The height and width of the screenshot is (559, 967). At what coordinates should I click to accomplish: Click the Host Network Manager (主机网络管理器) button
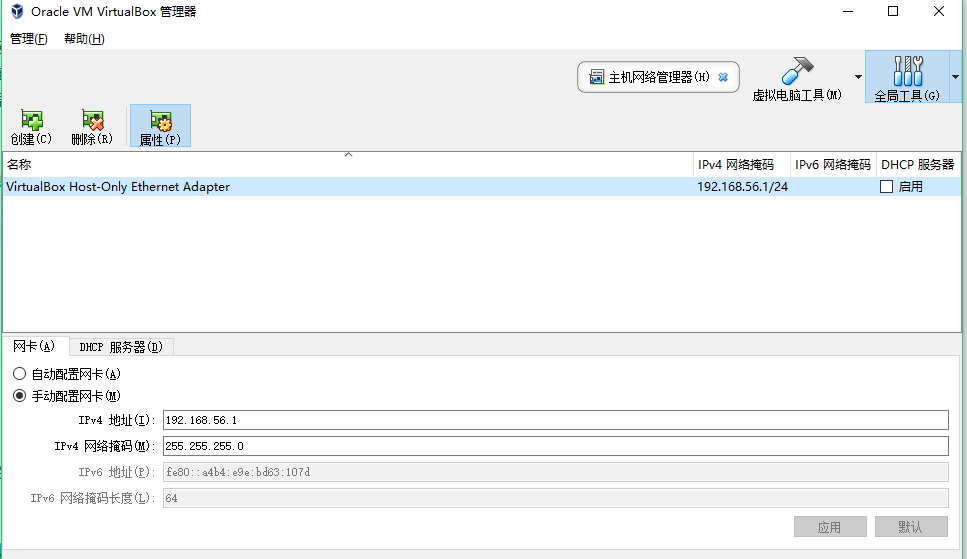click(x=658, y=77)
